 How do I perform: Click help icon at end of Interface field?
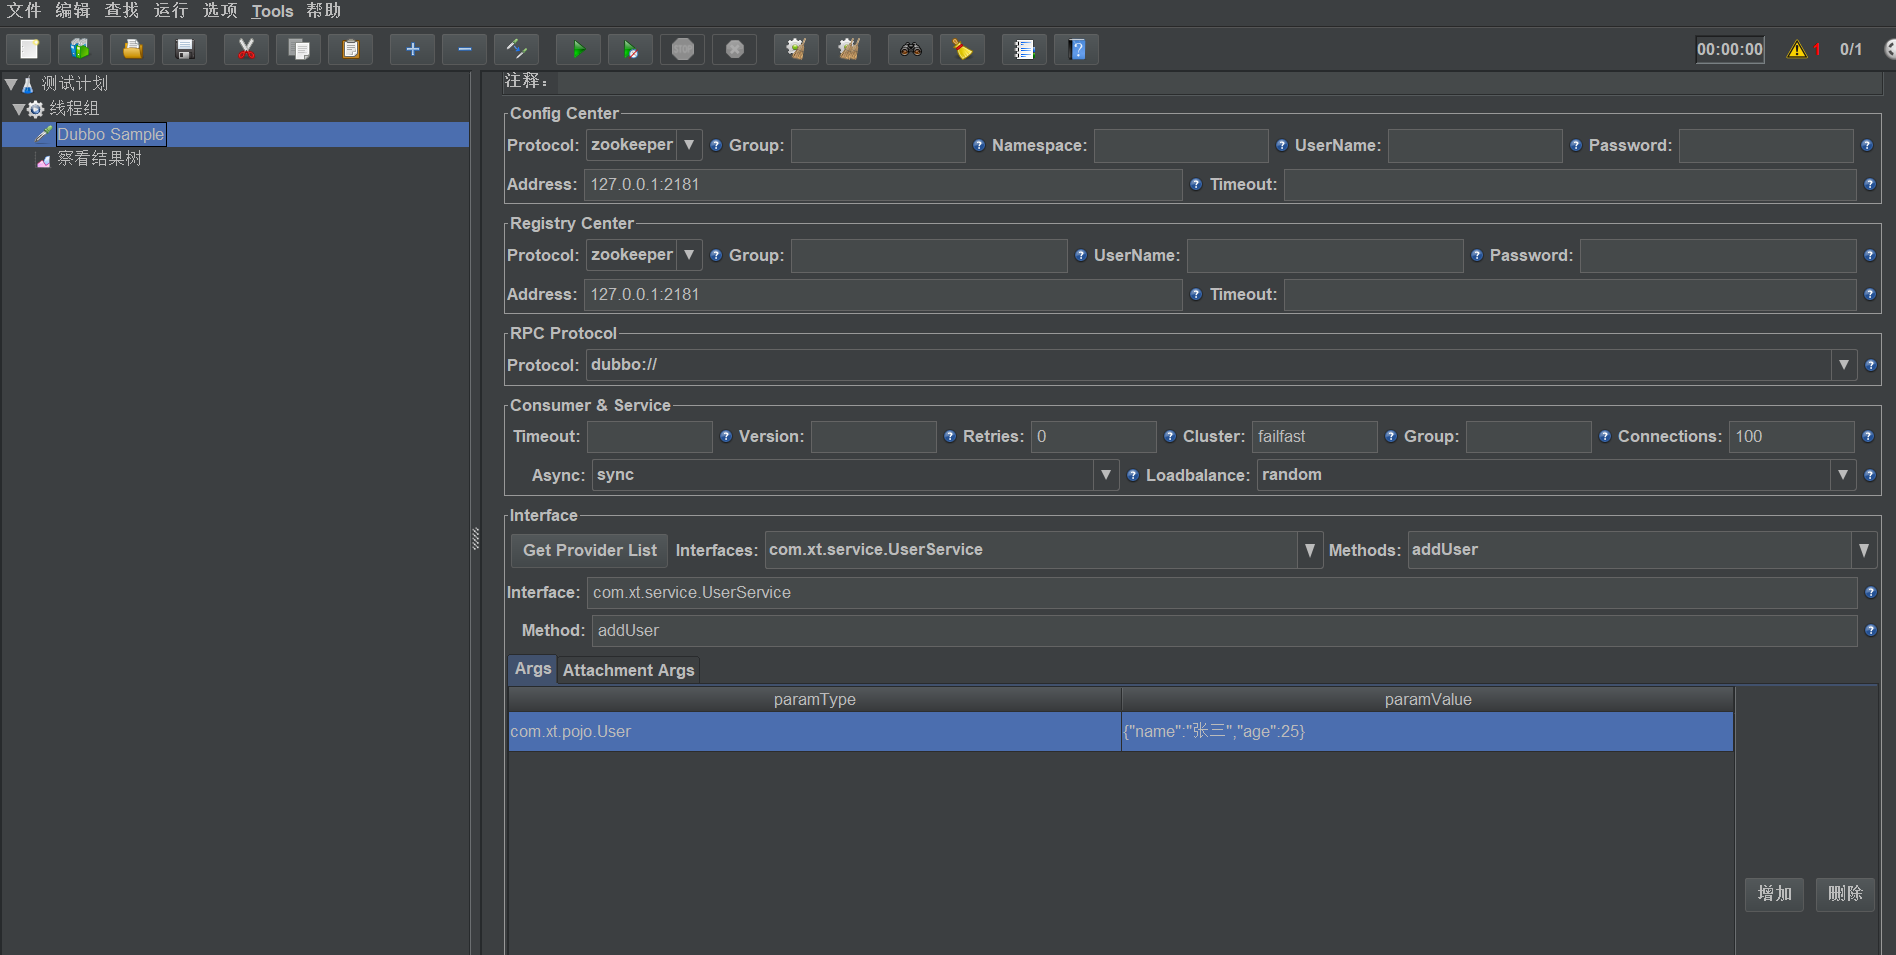coord(1870,592)
